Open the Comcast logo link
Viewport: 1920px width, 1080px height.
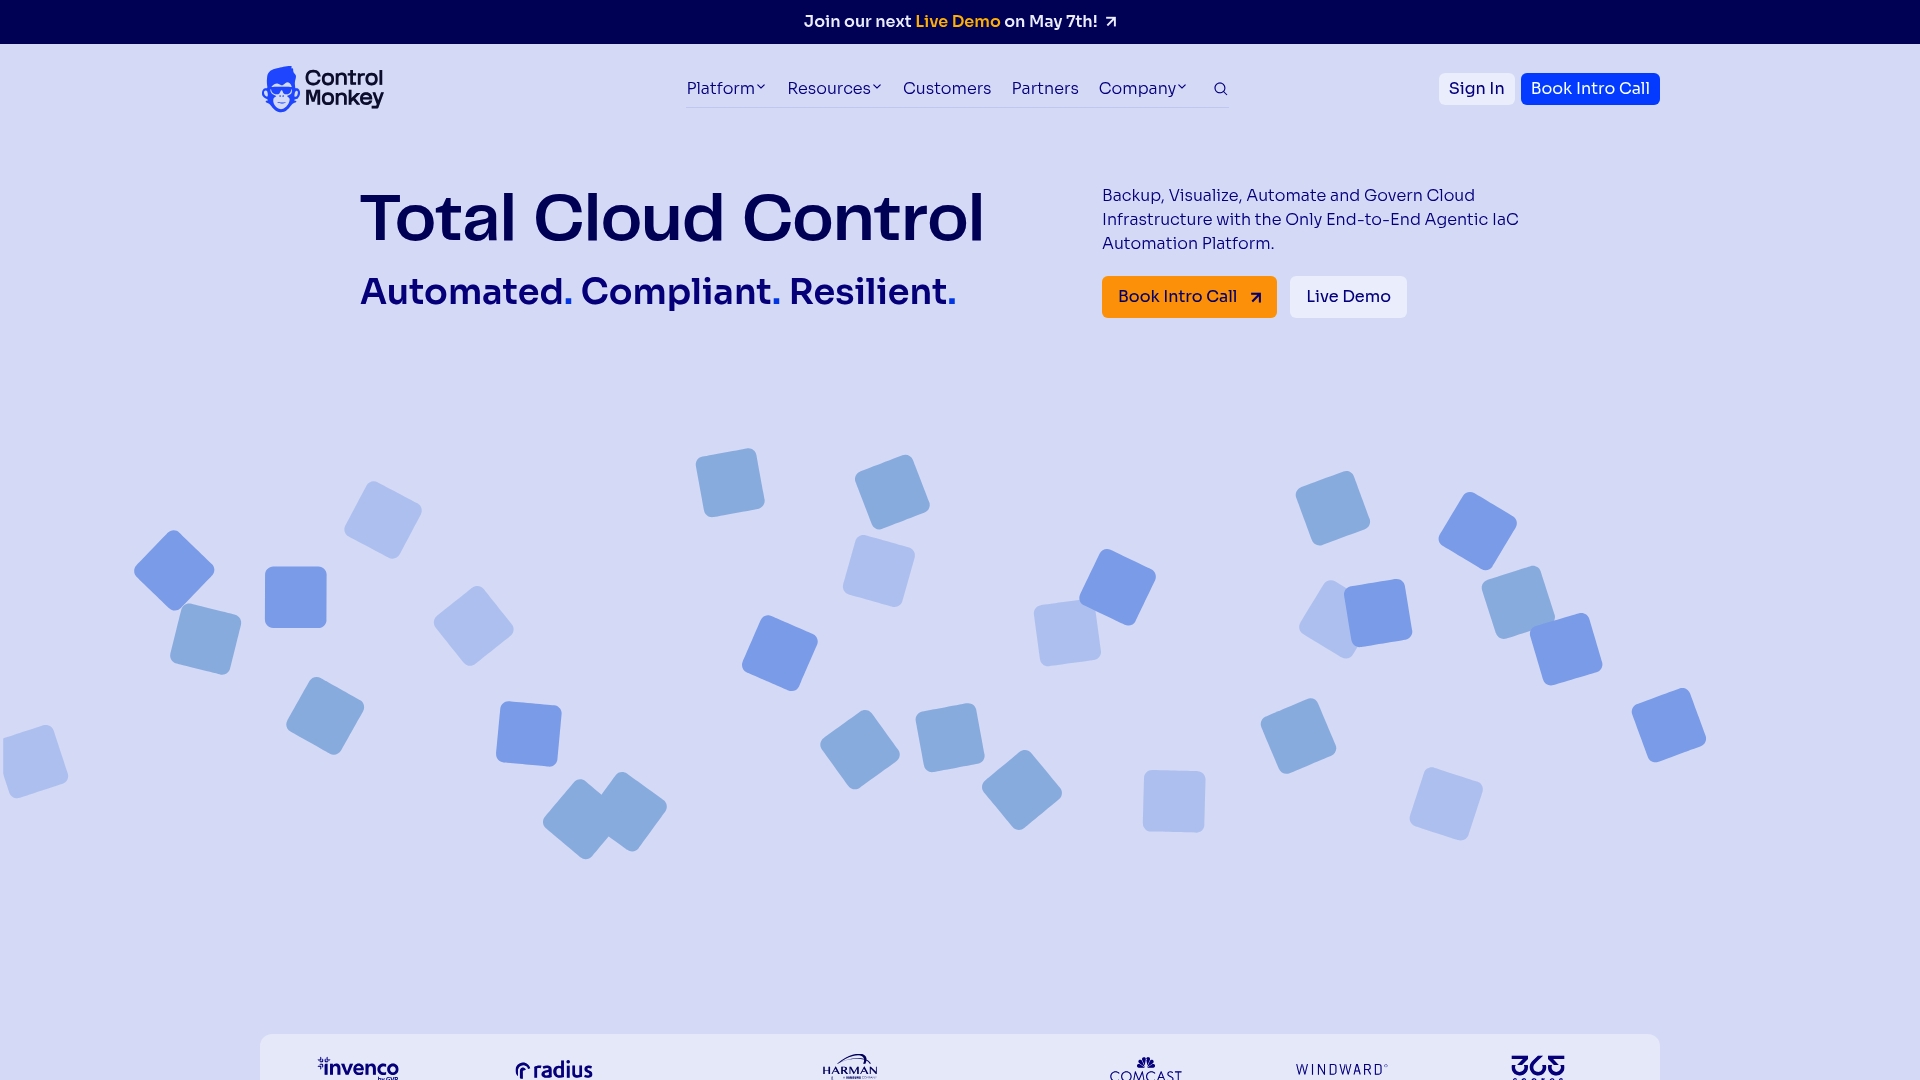tap(1145, 1070)
